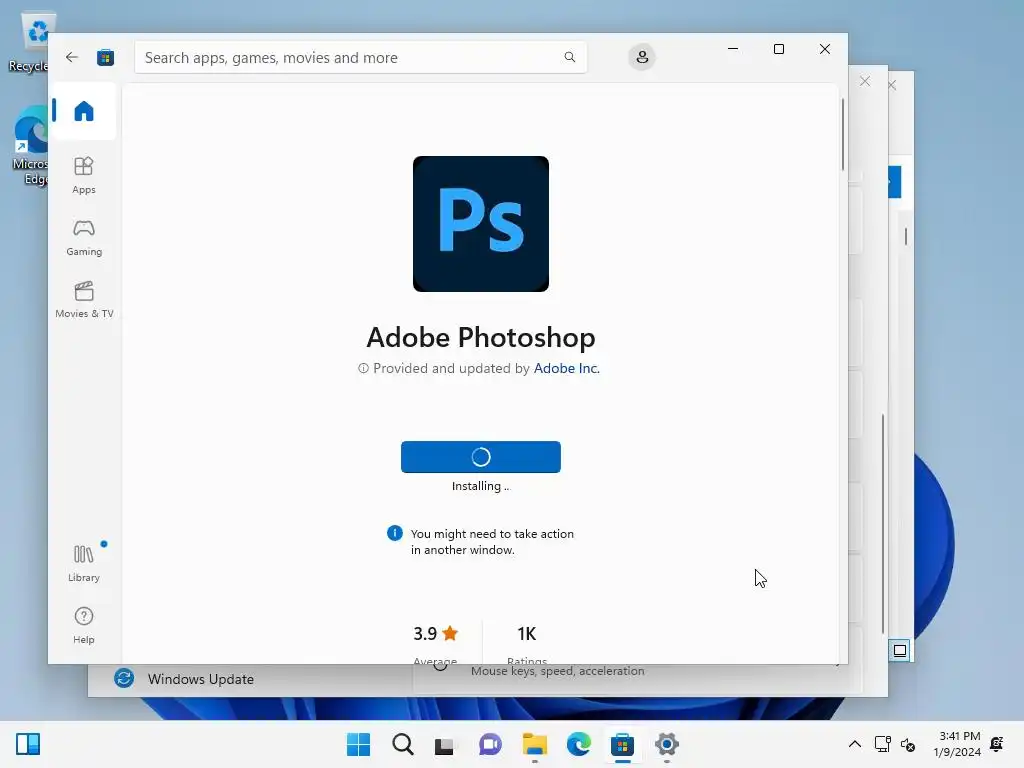Open the Windows Start menu
This screenshot has height=768, width=1024.
[358, 744]
